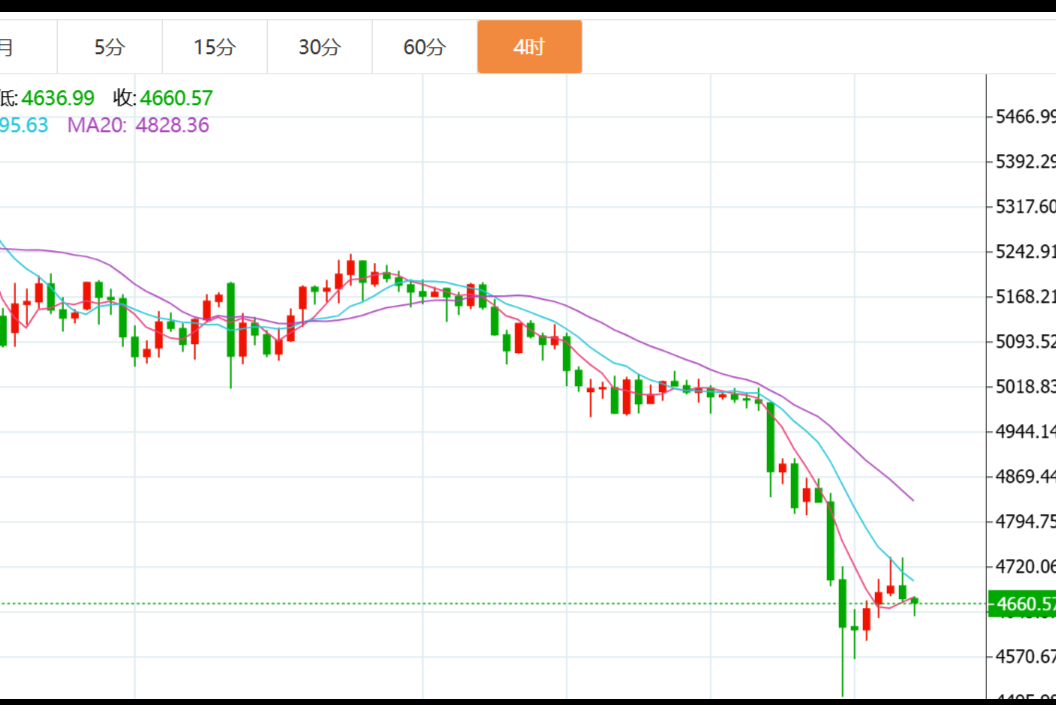The image size is (1056, 705).
Task: Click the 4570.67 price axis label
Action: click(1025, 656)
